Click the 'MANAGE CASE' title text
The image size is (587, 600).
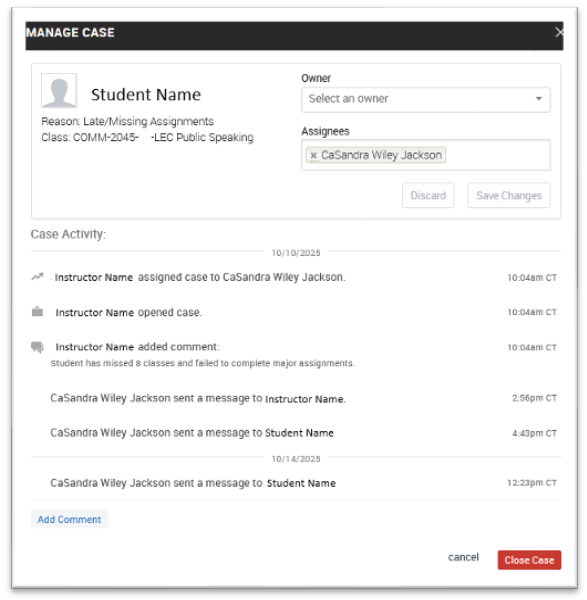(x=70, y=33)
